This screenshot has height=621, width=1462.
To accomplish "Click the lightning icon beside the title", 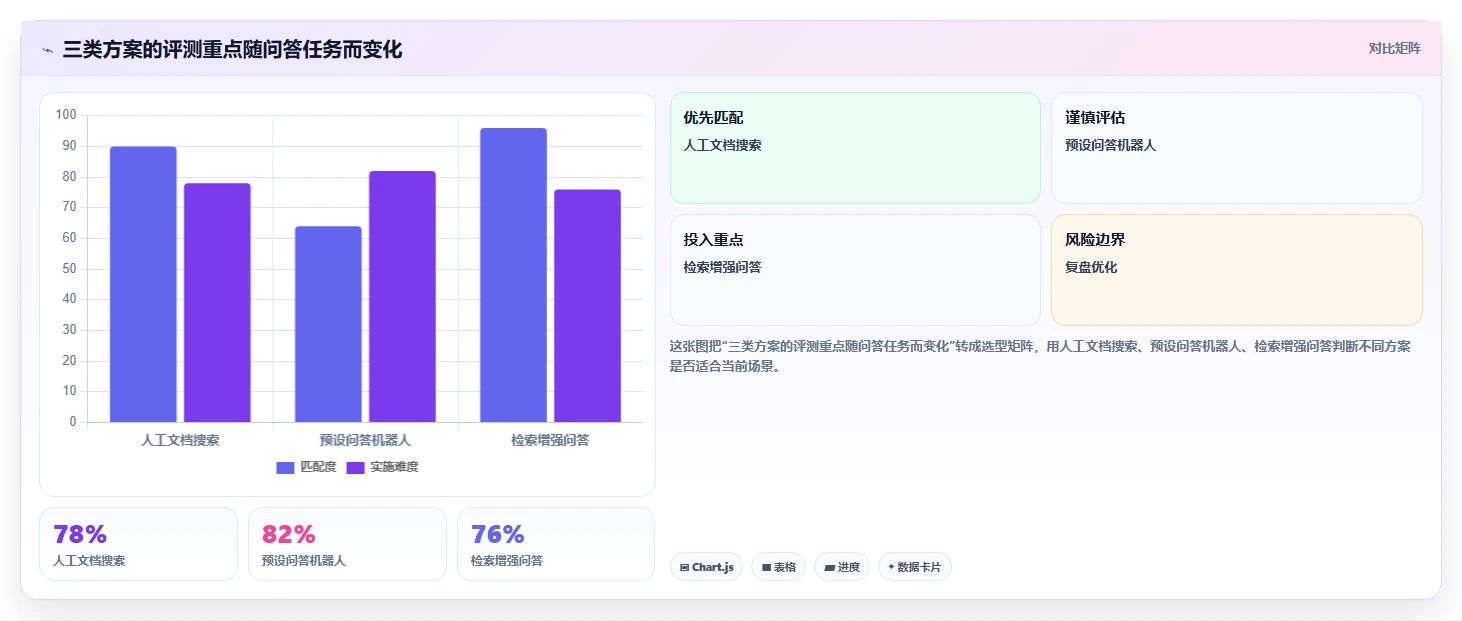I will click(x=47, y=50).
